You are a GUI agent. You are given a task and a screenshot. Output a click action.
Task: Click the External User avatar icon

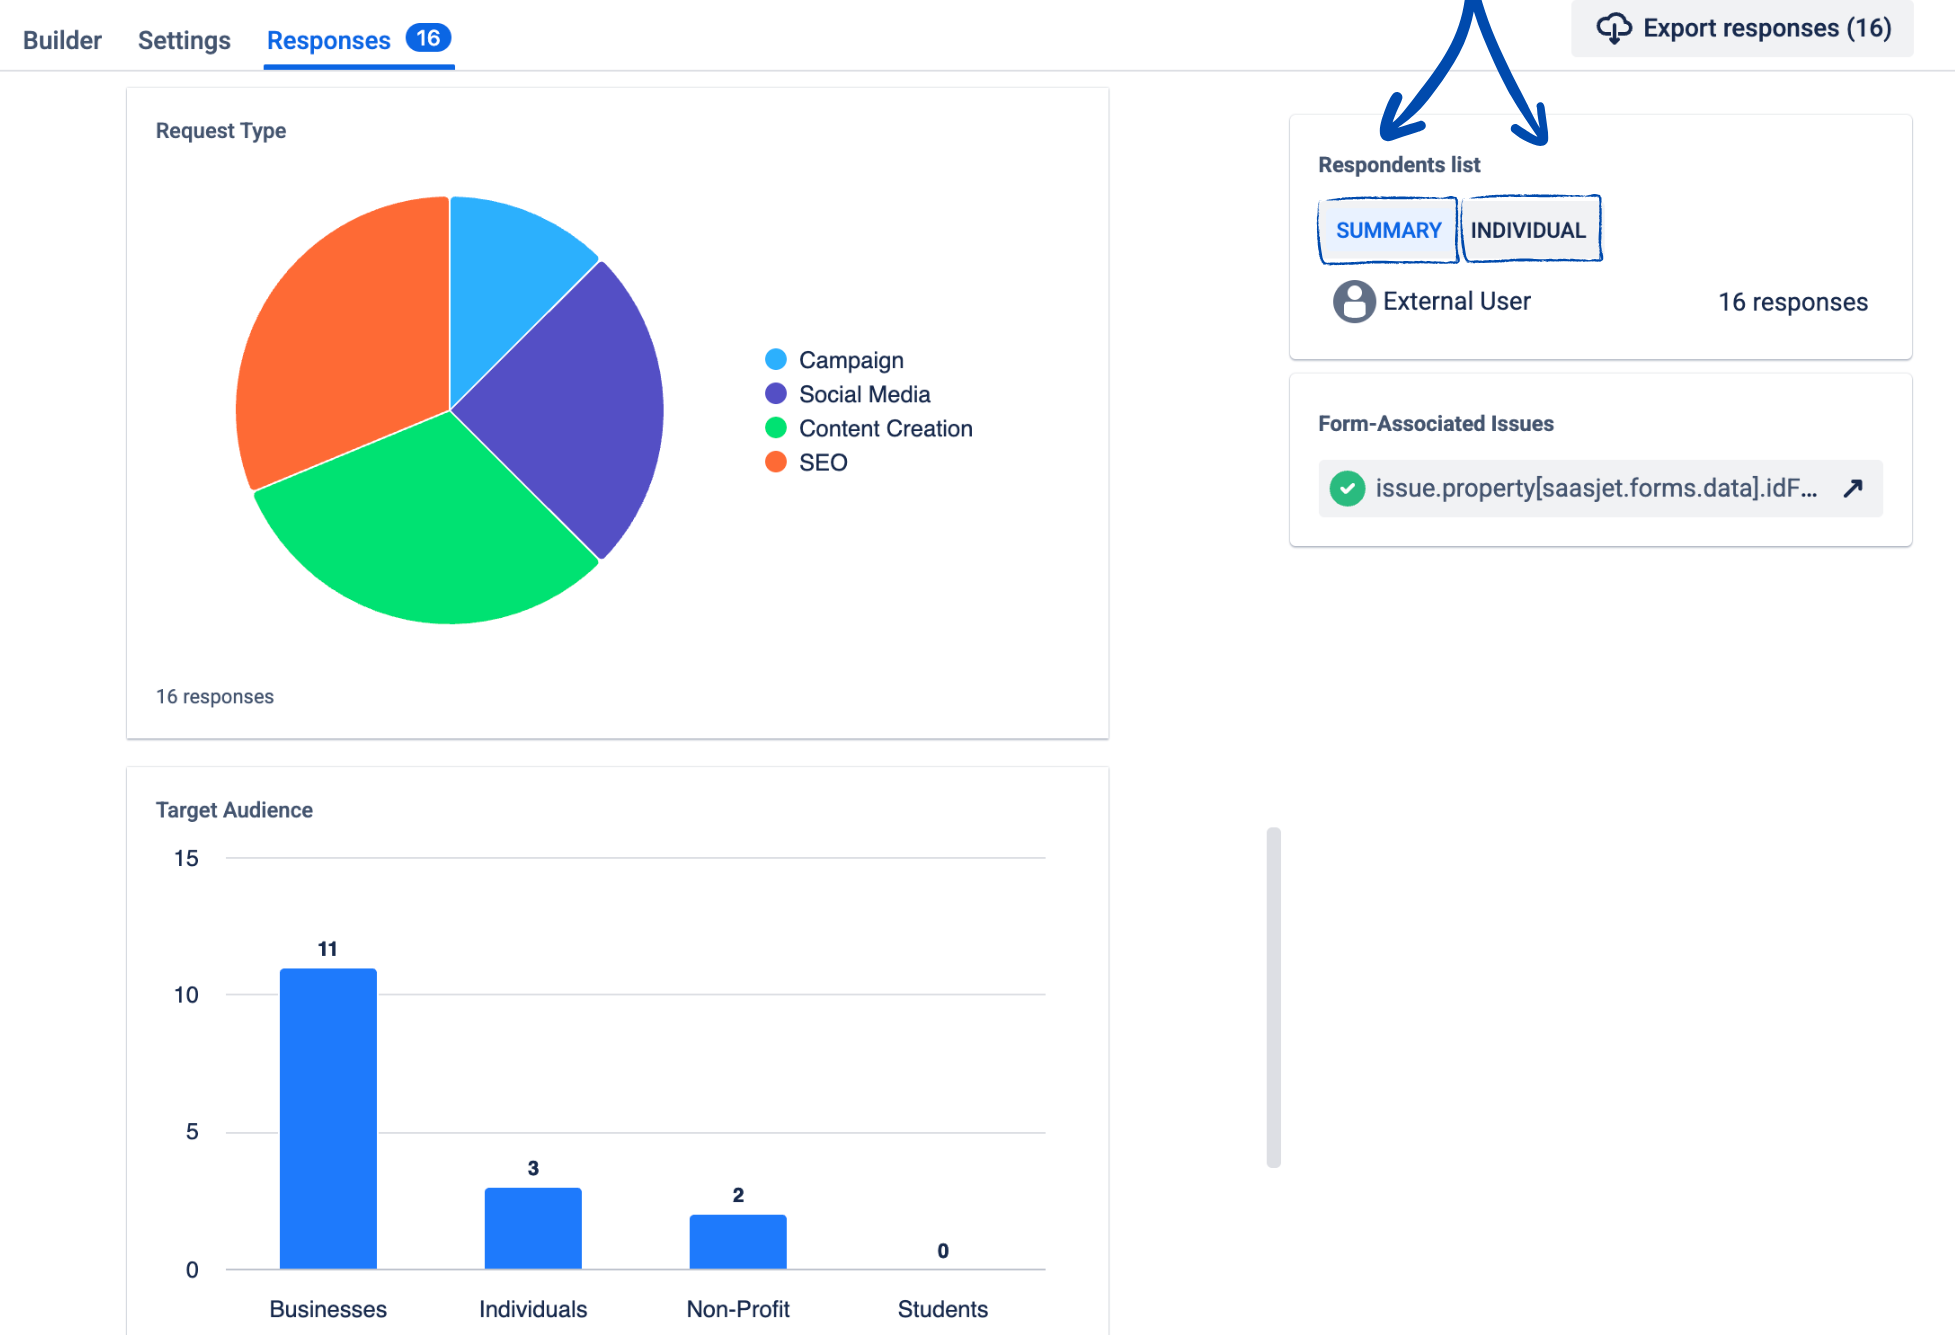click(x=1353, y=301)
